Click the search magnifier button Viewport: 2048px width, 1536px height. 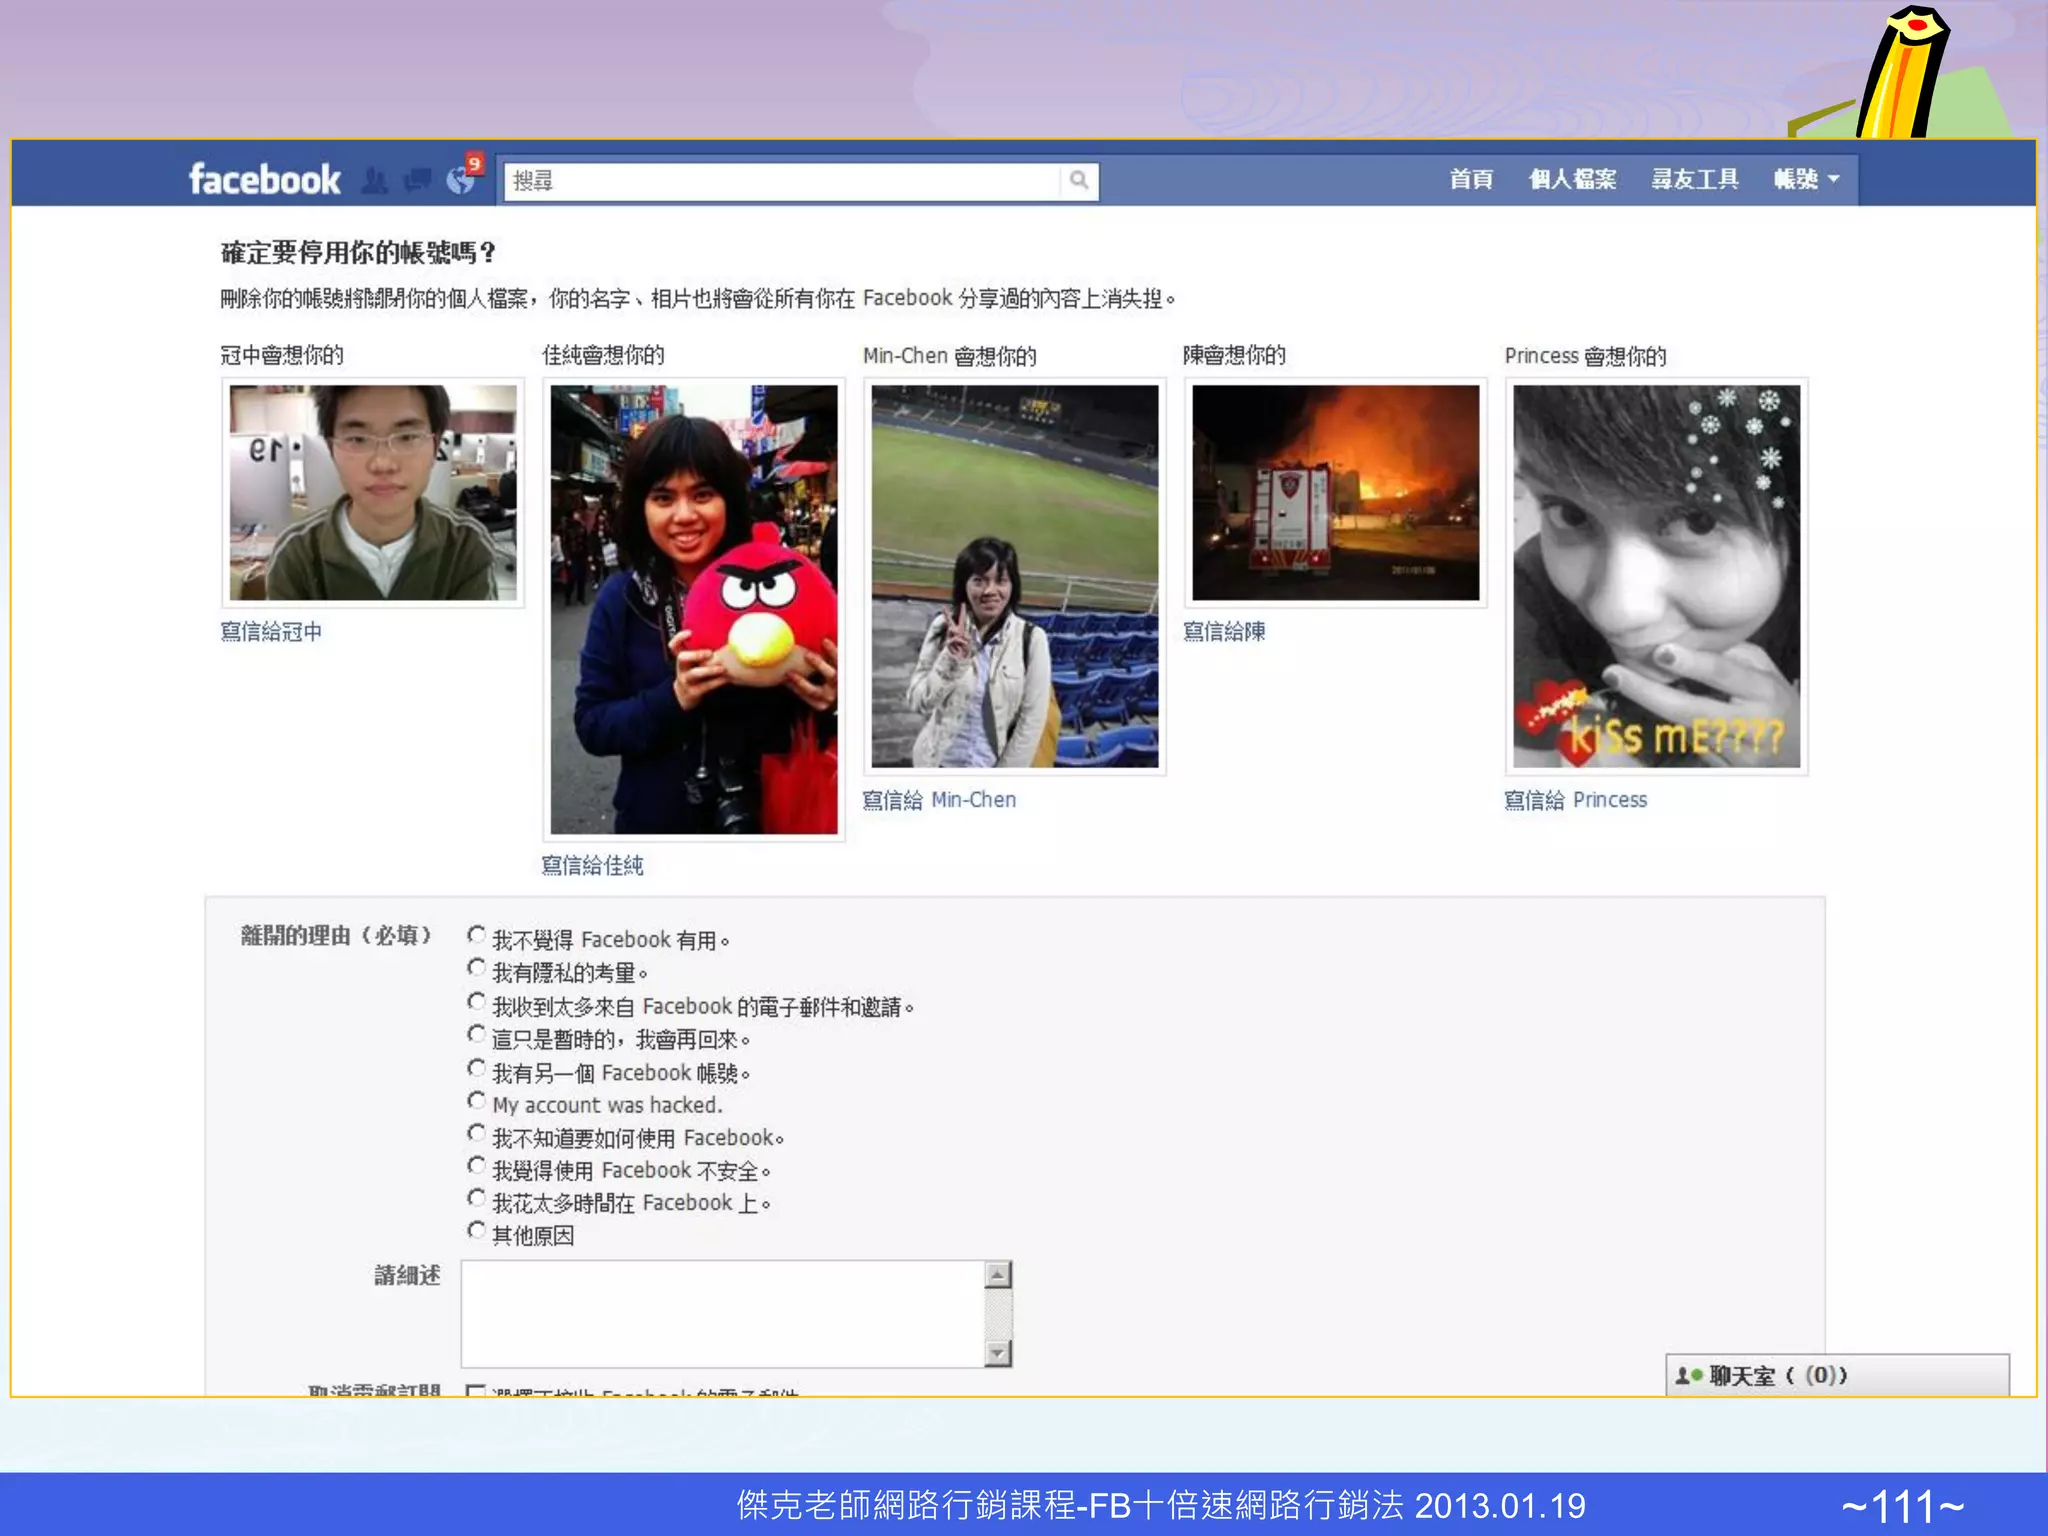pyautogui.click(x=1078, y=180)
